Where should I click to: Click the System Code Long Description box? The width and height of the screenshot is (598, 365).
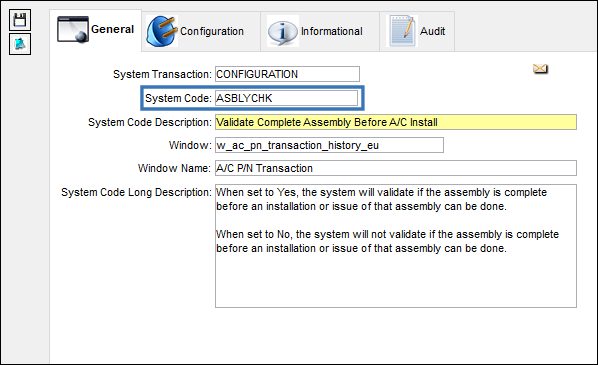(x=396, y=246)
